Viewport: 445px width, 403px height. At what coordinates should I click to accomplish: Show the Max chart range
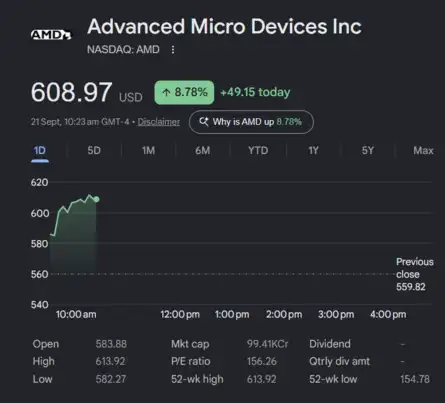(423, 151)
